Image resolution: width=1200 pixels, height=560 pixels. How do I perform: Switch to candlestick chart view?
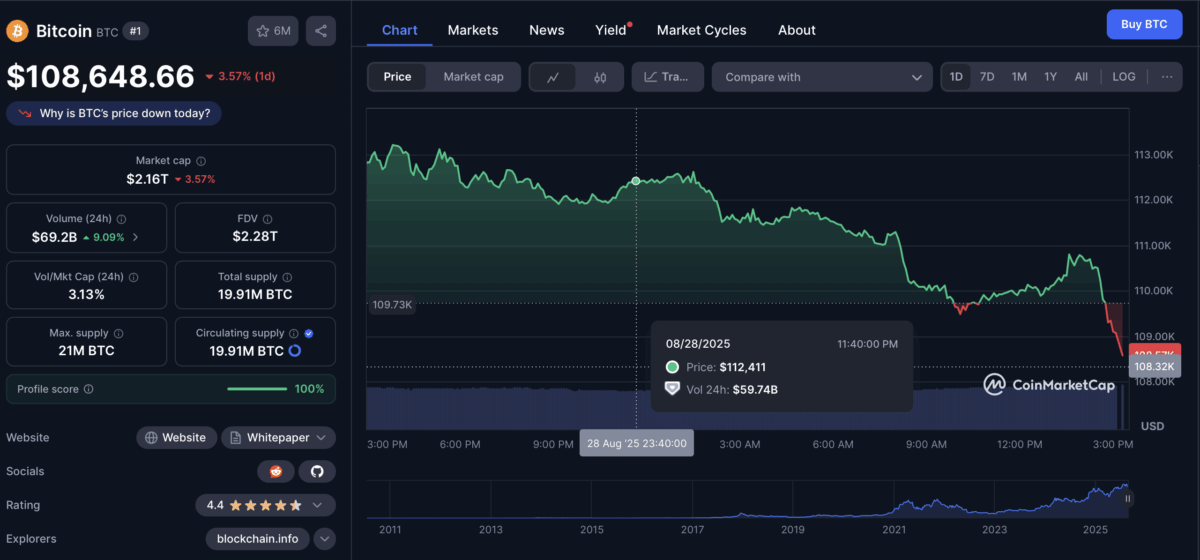(x=599, y=77)
